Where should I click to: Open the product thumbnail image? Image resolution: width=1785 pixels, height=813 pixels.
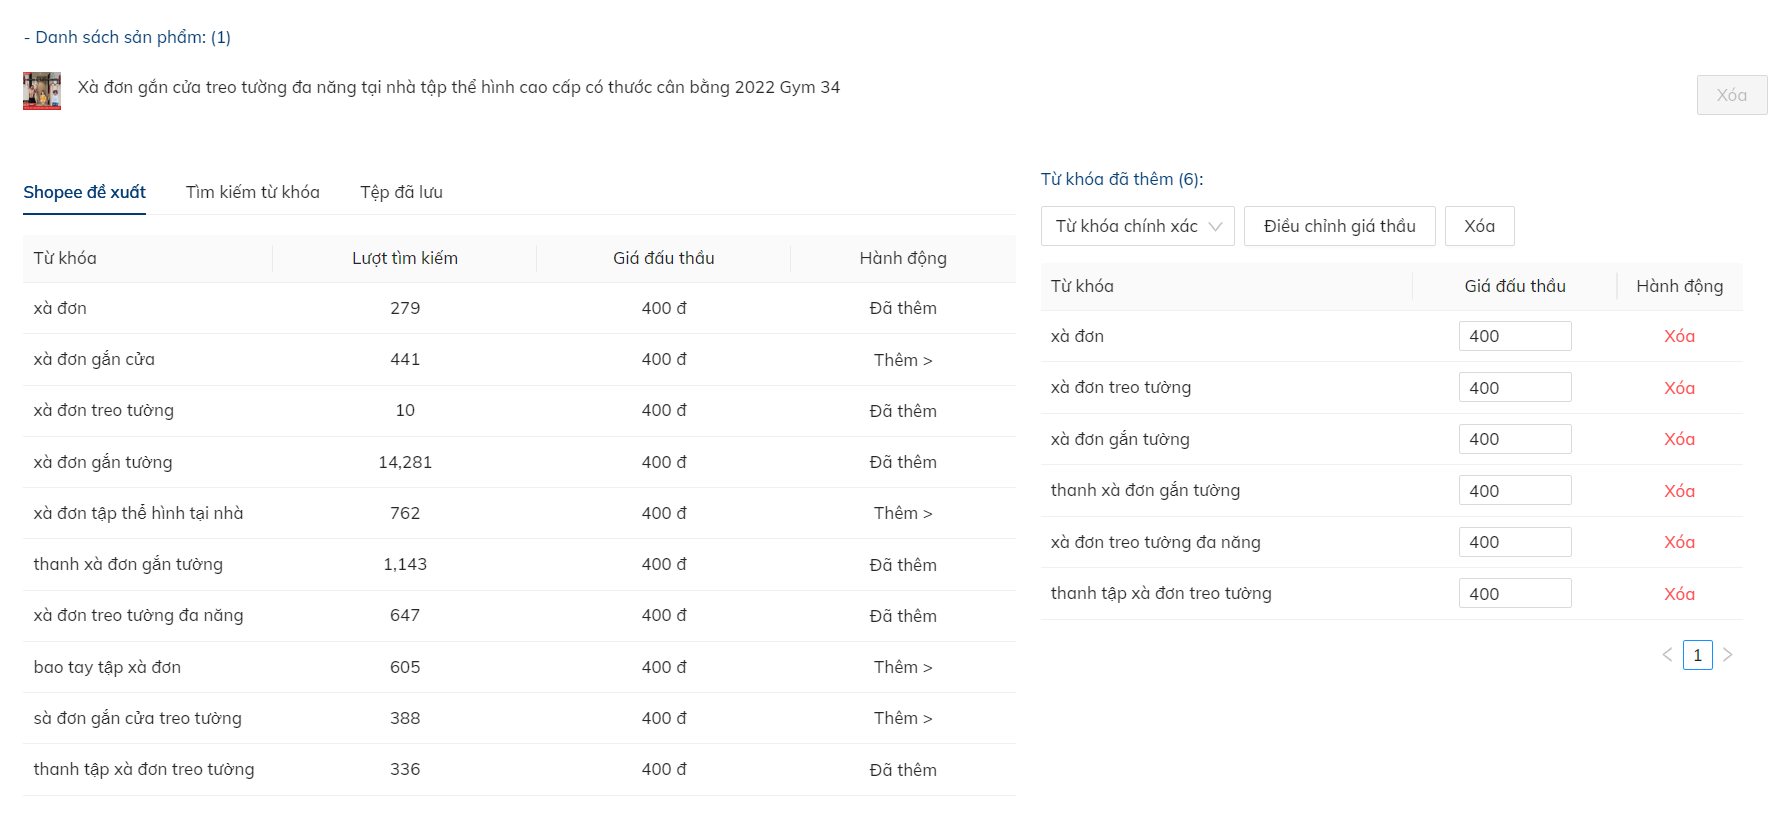coord(42,91)
